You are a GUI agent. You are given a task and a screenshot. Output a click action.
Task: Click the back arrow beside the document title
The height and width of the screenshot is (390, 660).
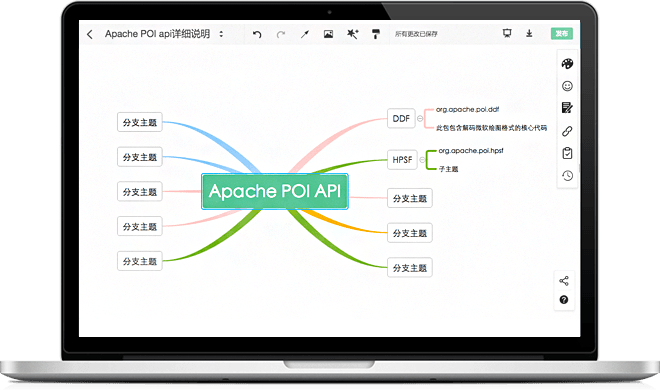(90, 34)
